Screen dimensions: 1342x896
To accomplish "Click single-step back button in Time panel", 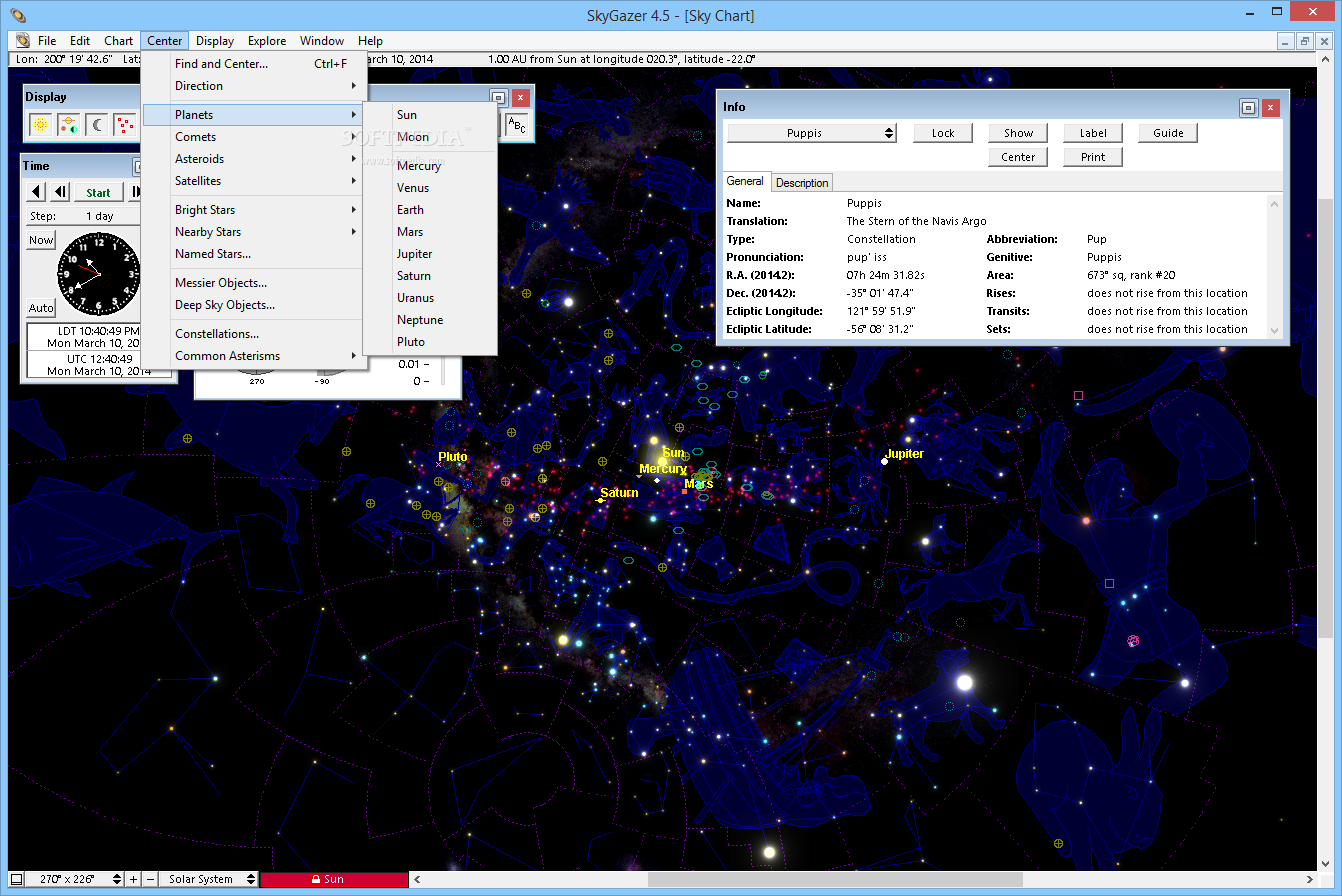I will [x=60, y=192].
